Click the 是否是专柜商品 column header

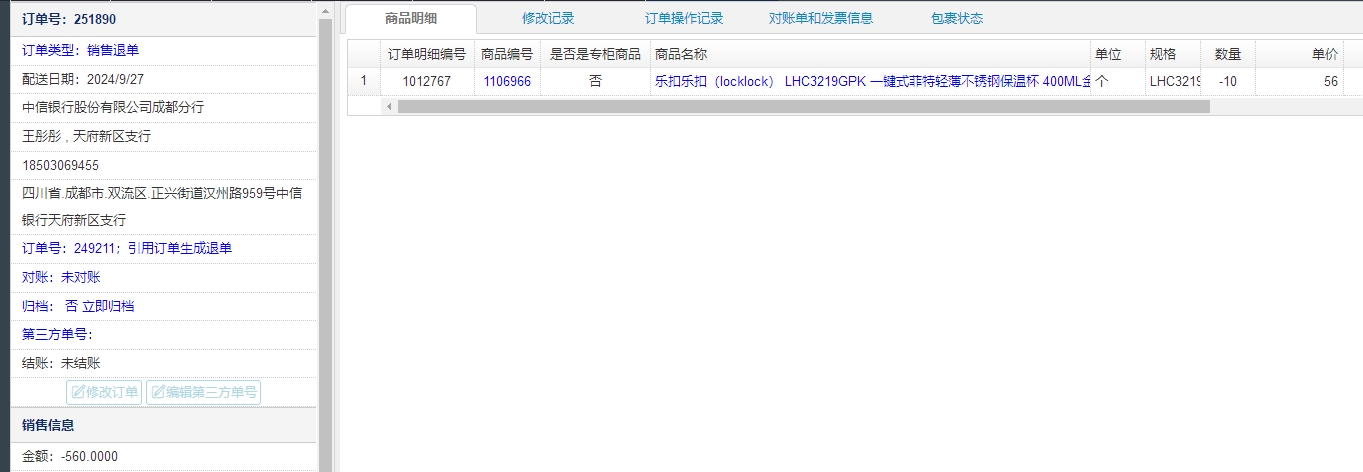[595, 54]
